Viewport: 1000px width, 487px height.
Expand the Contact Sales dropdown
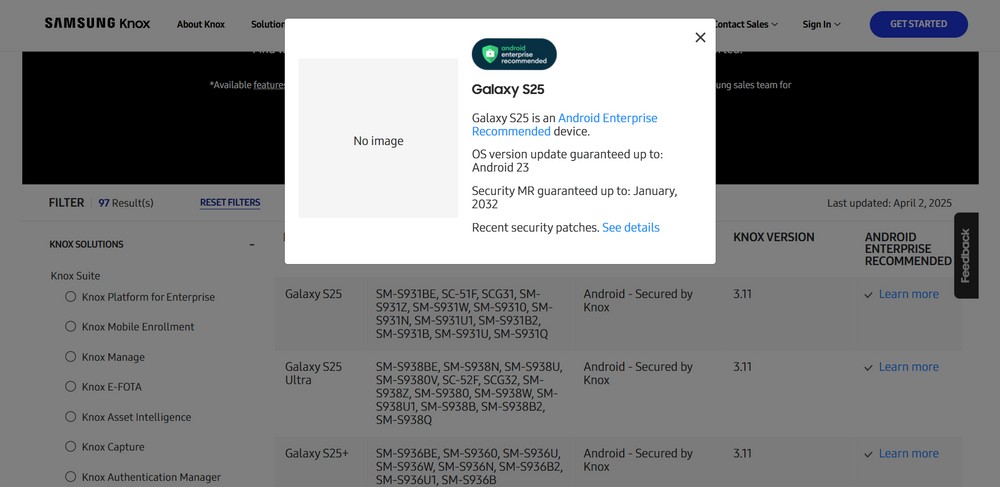pos(745,24)
